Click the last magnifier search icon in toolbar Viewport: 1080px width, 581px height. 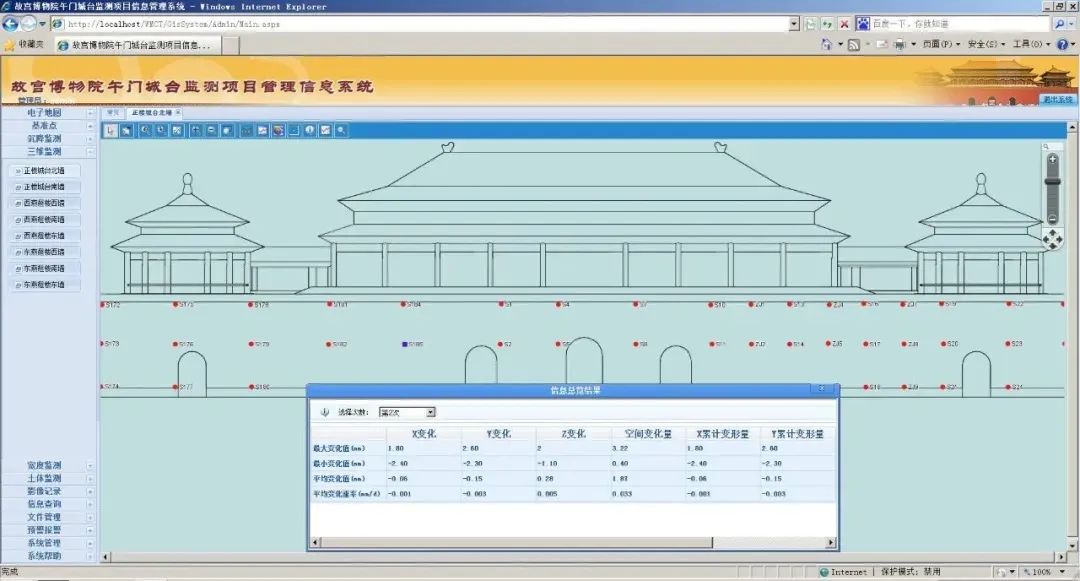[341, 130]
